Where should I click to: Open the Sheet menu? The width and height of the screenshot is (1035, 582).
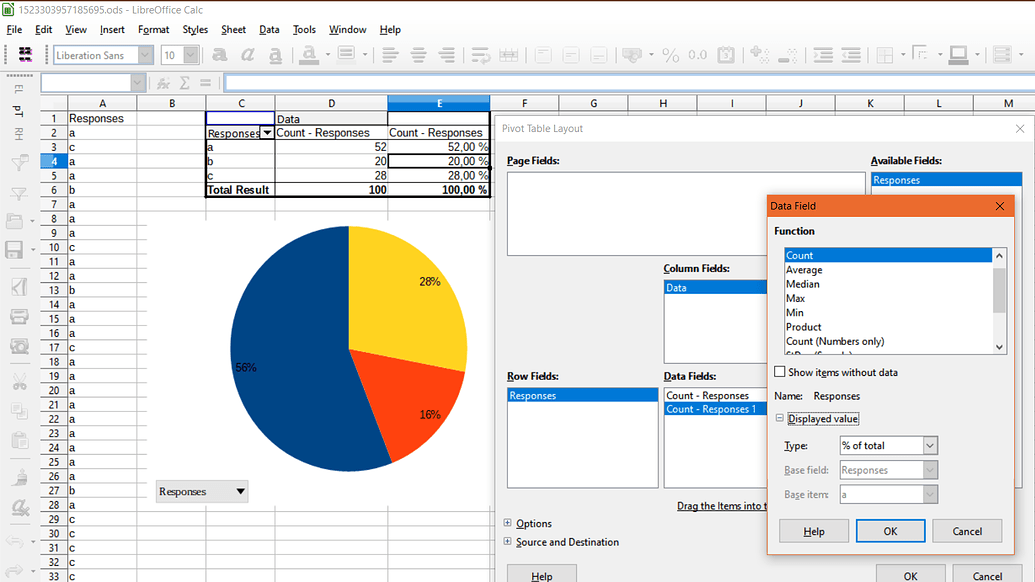(234, 30)
